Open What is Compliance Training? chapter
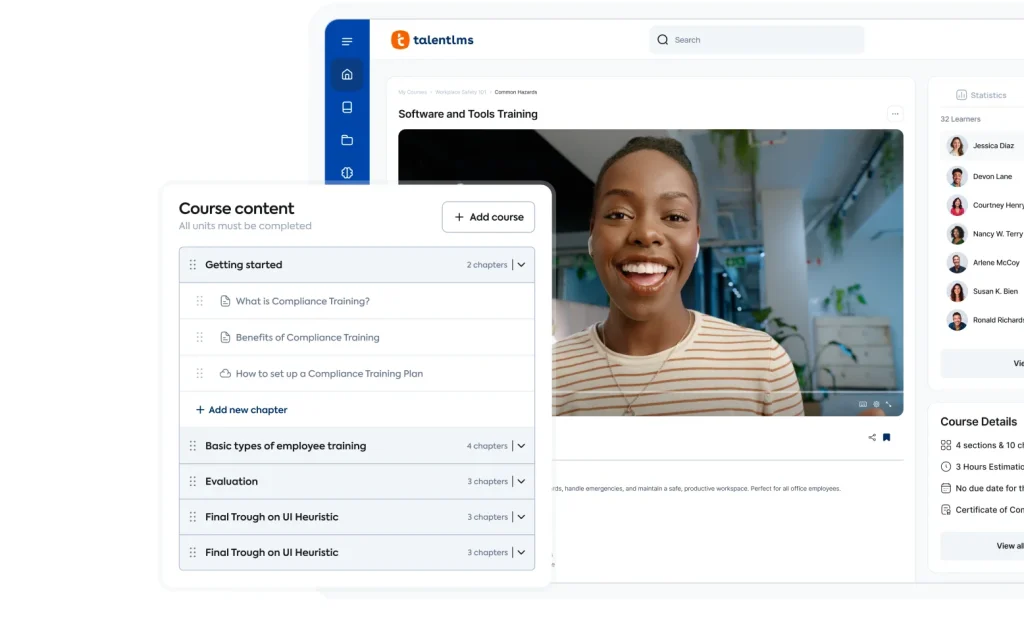The height and width of the screenshot is (627, 1024). [x=302, y=301]
